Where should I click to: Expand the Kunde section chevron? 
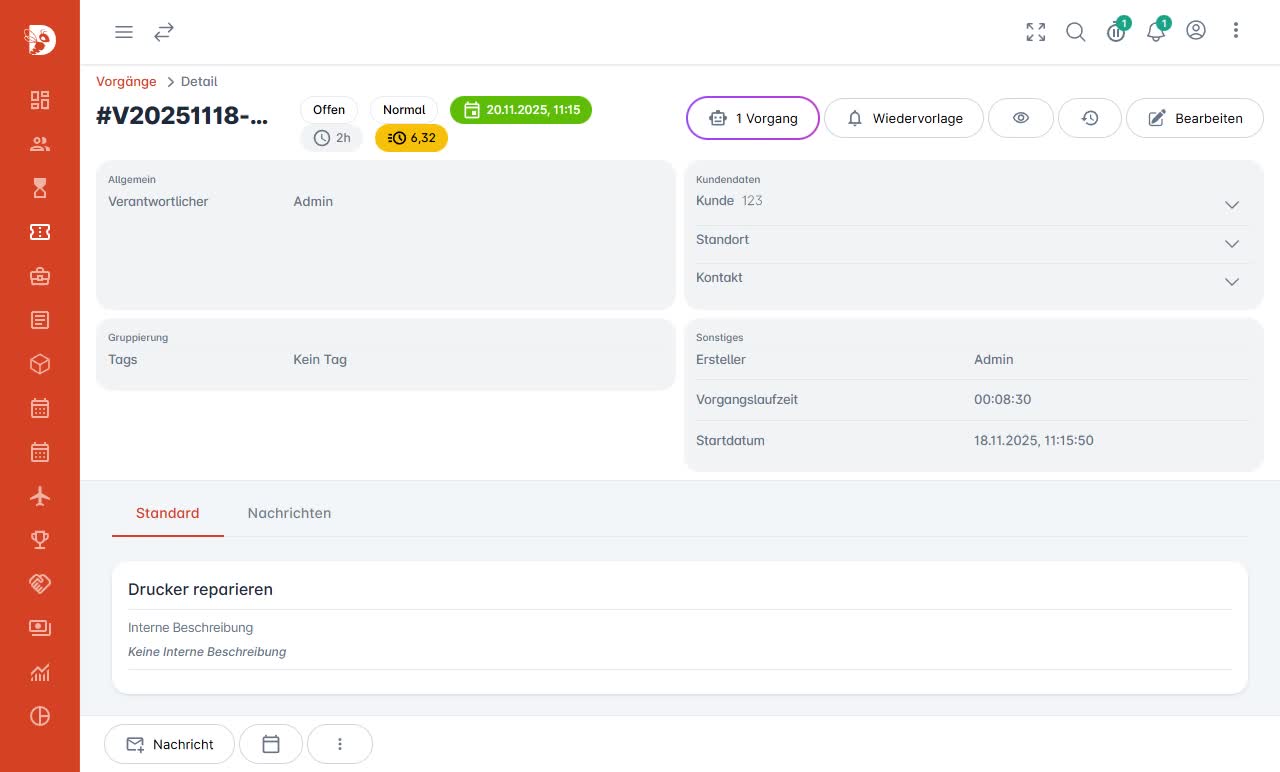(1232, 205)
